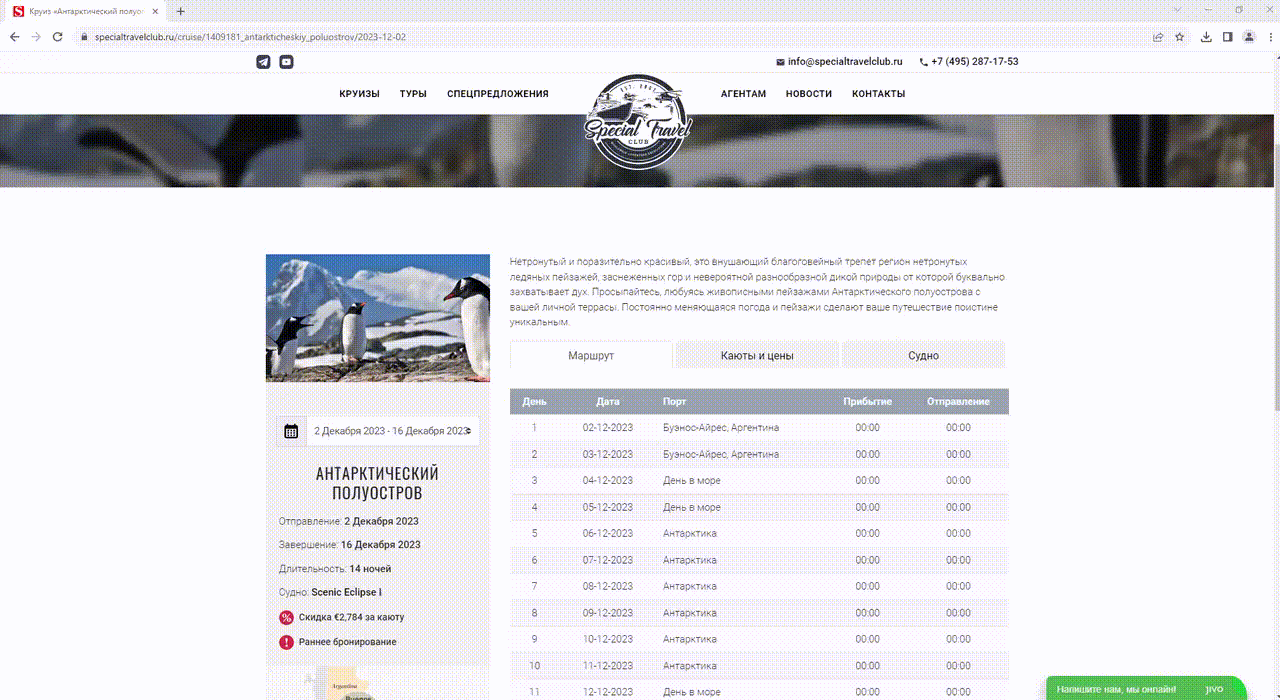Click the АНТАРКТИЧЕСКИЙ ПОЛУОСТРОВ cruise title
1280x700 pixels.
point(378,483)
